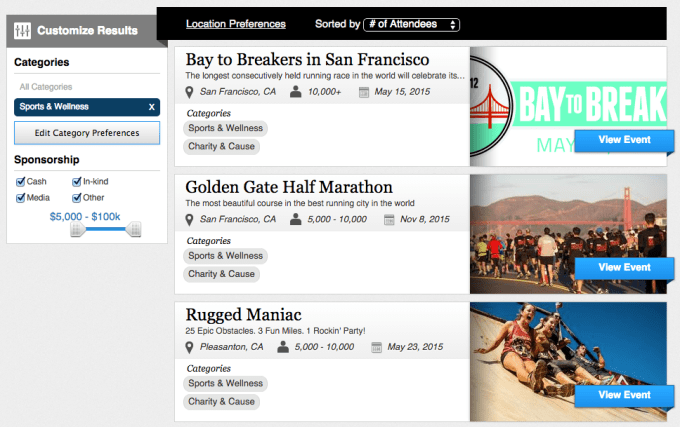The height and width of the screenshot is (427, 680).
Task: Click Charity & Cause tag under Golden Gate Half Marathon
Action: coord(221,274)
